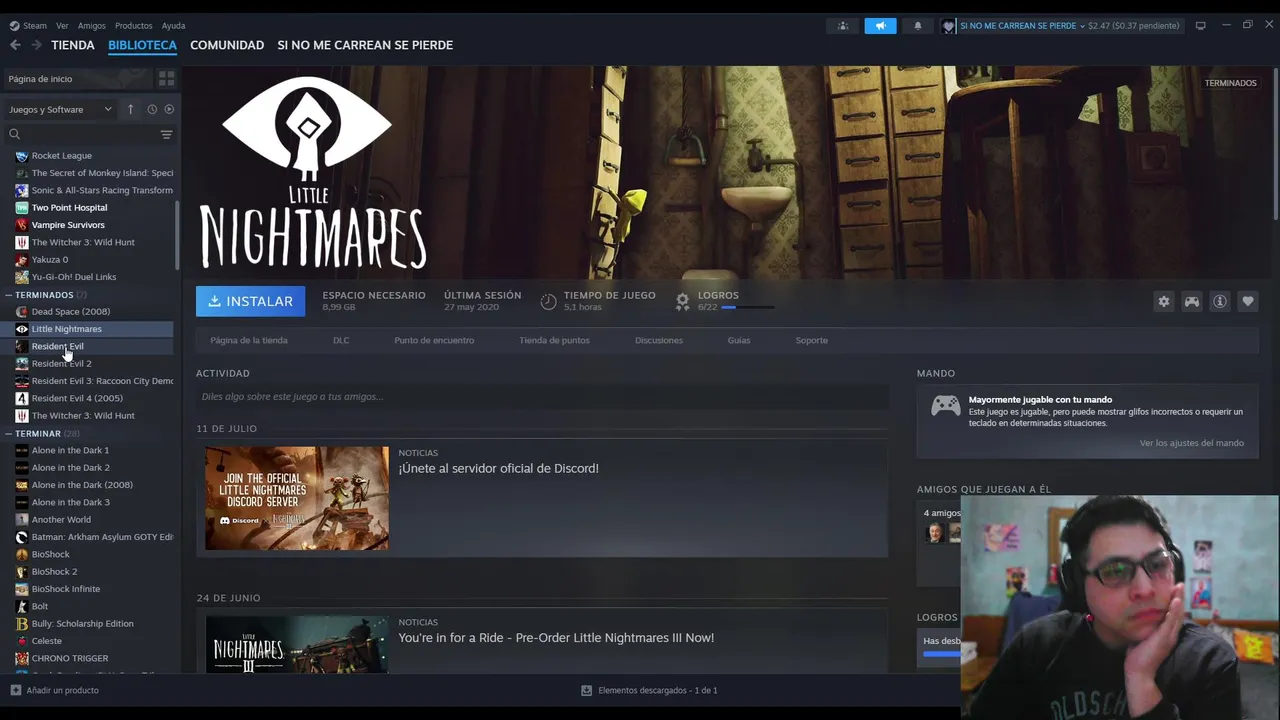Click the INSTALAR button

tap(250, 301)
